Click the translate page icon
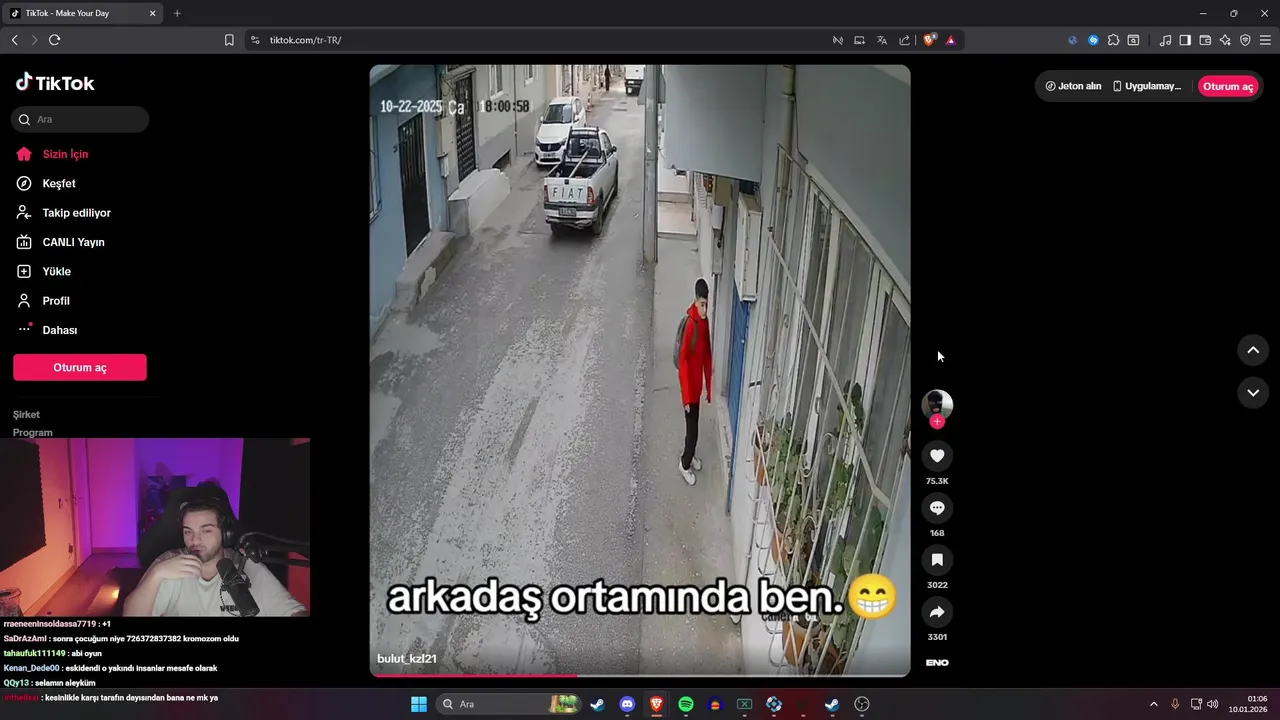This screenshot has width=1280, height=720. point(882,40)
